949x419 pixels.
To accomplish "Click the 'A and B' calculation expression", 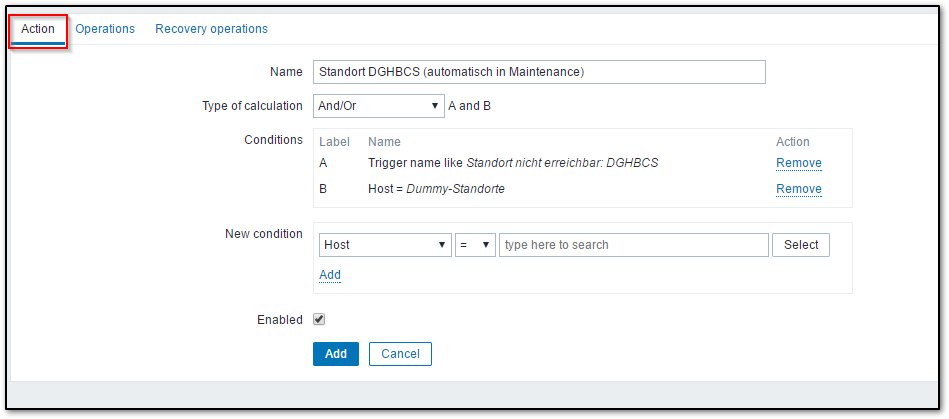I will [470, 106].
